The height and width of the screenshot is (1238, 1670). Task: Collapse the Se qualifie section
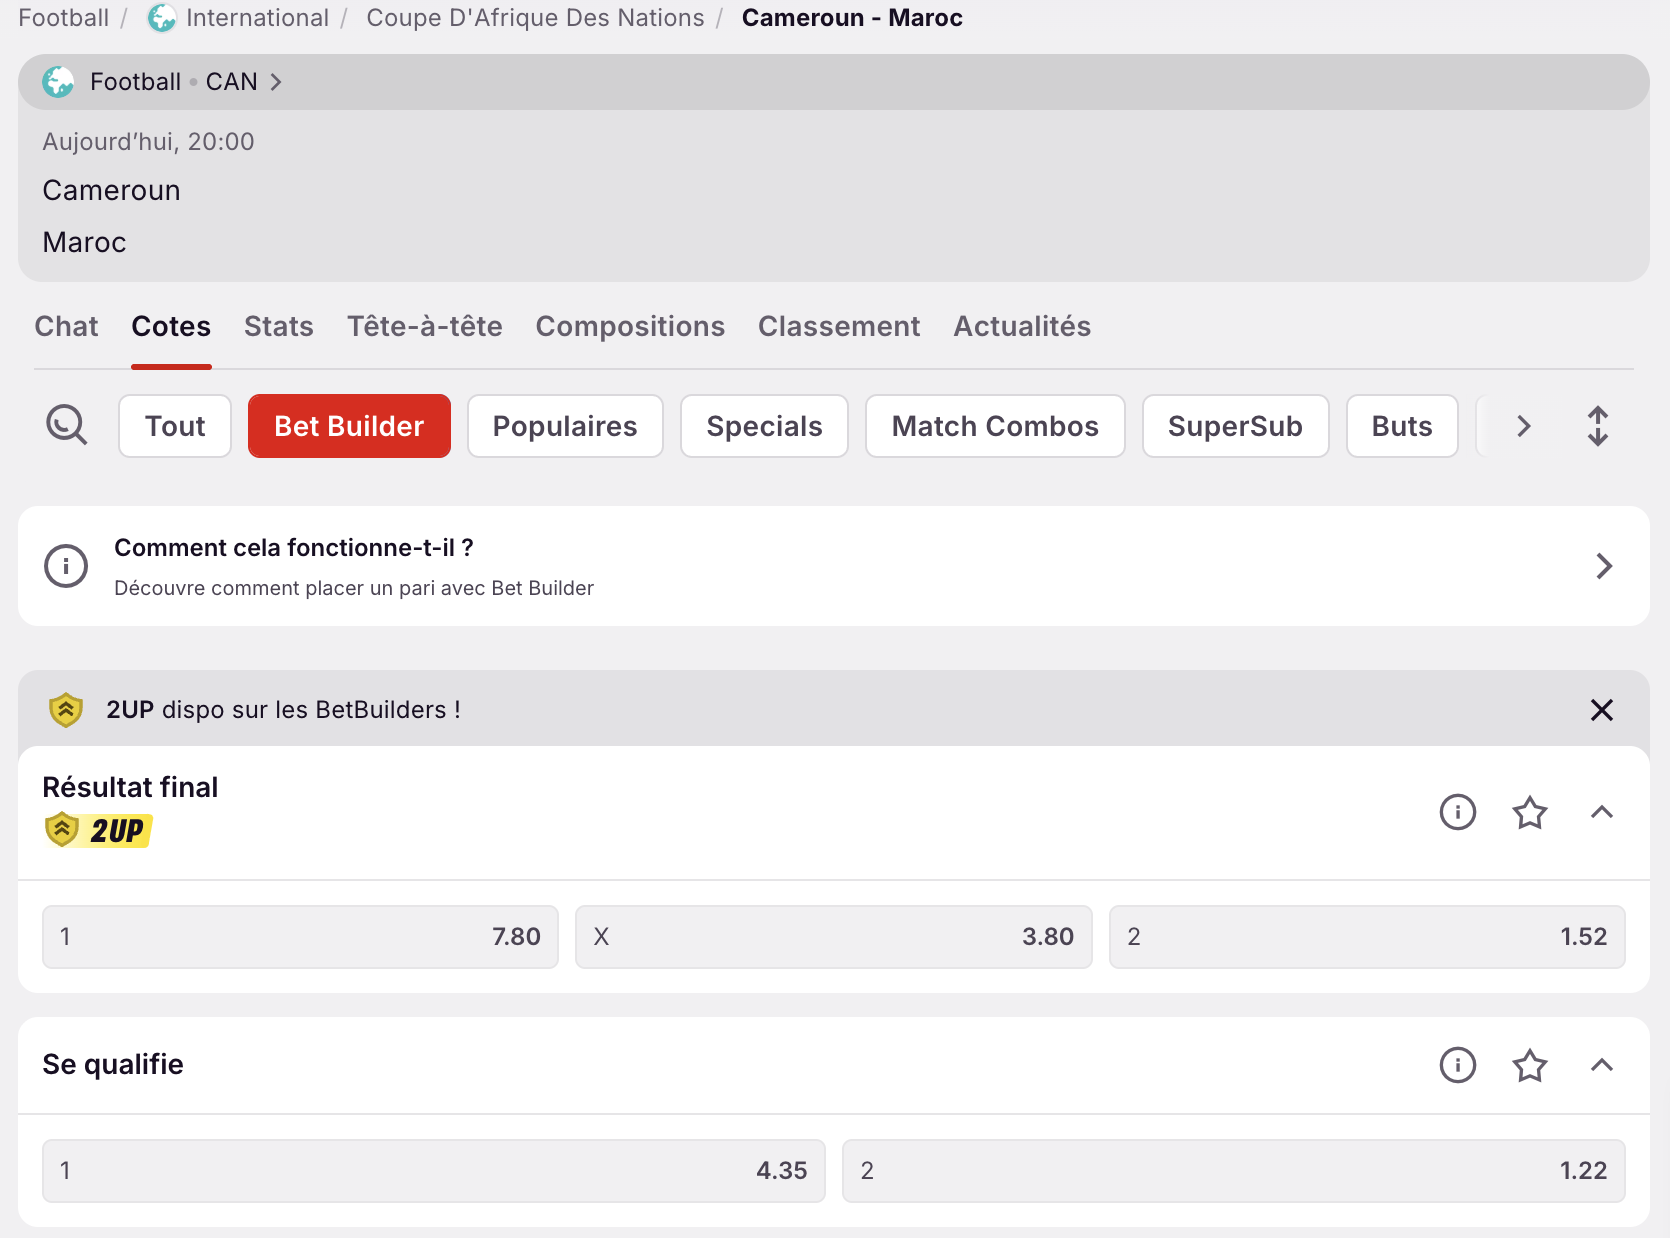tap(1601, 1065)
